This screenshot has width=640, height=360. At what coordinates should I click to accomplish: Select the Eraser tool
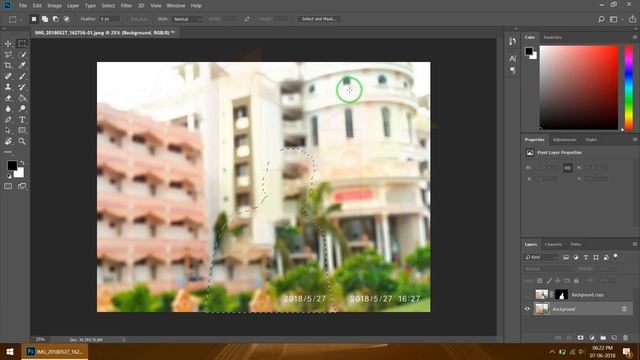[8, 98]
